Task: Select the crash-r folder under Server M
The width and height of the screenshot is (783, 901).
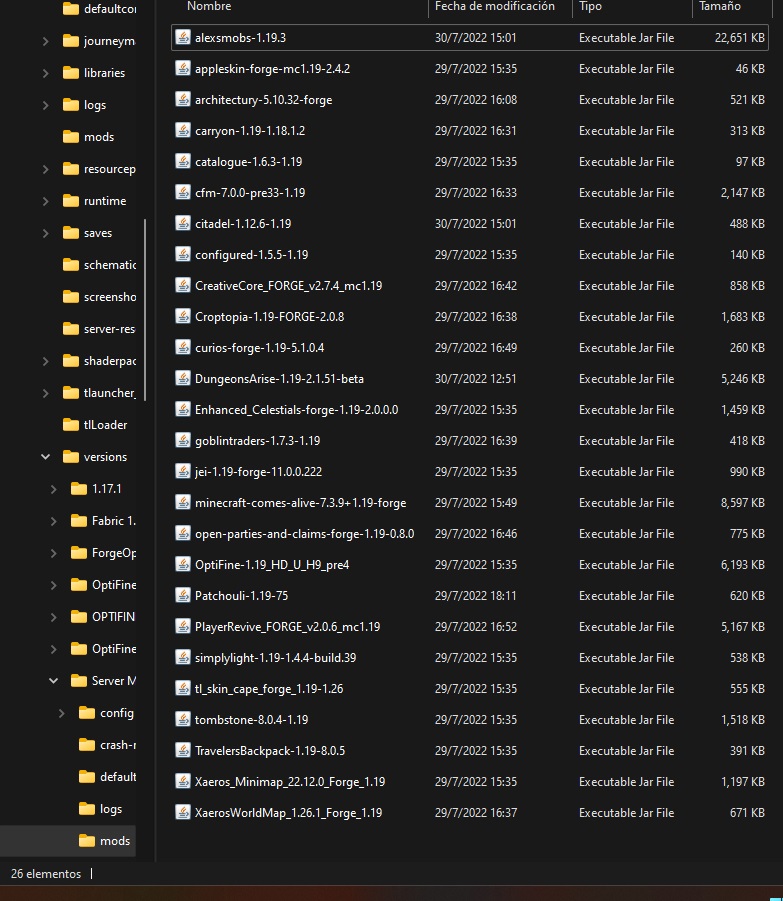Action: 107,745
